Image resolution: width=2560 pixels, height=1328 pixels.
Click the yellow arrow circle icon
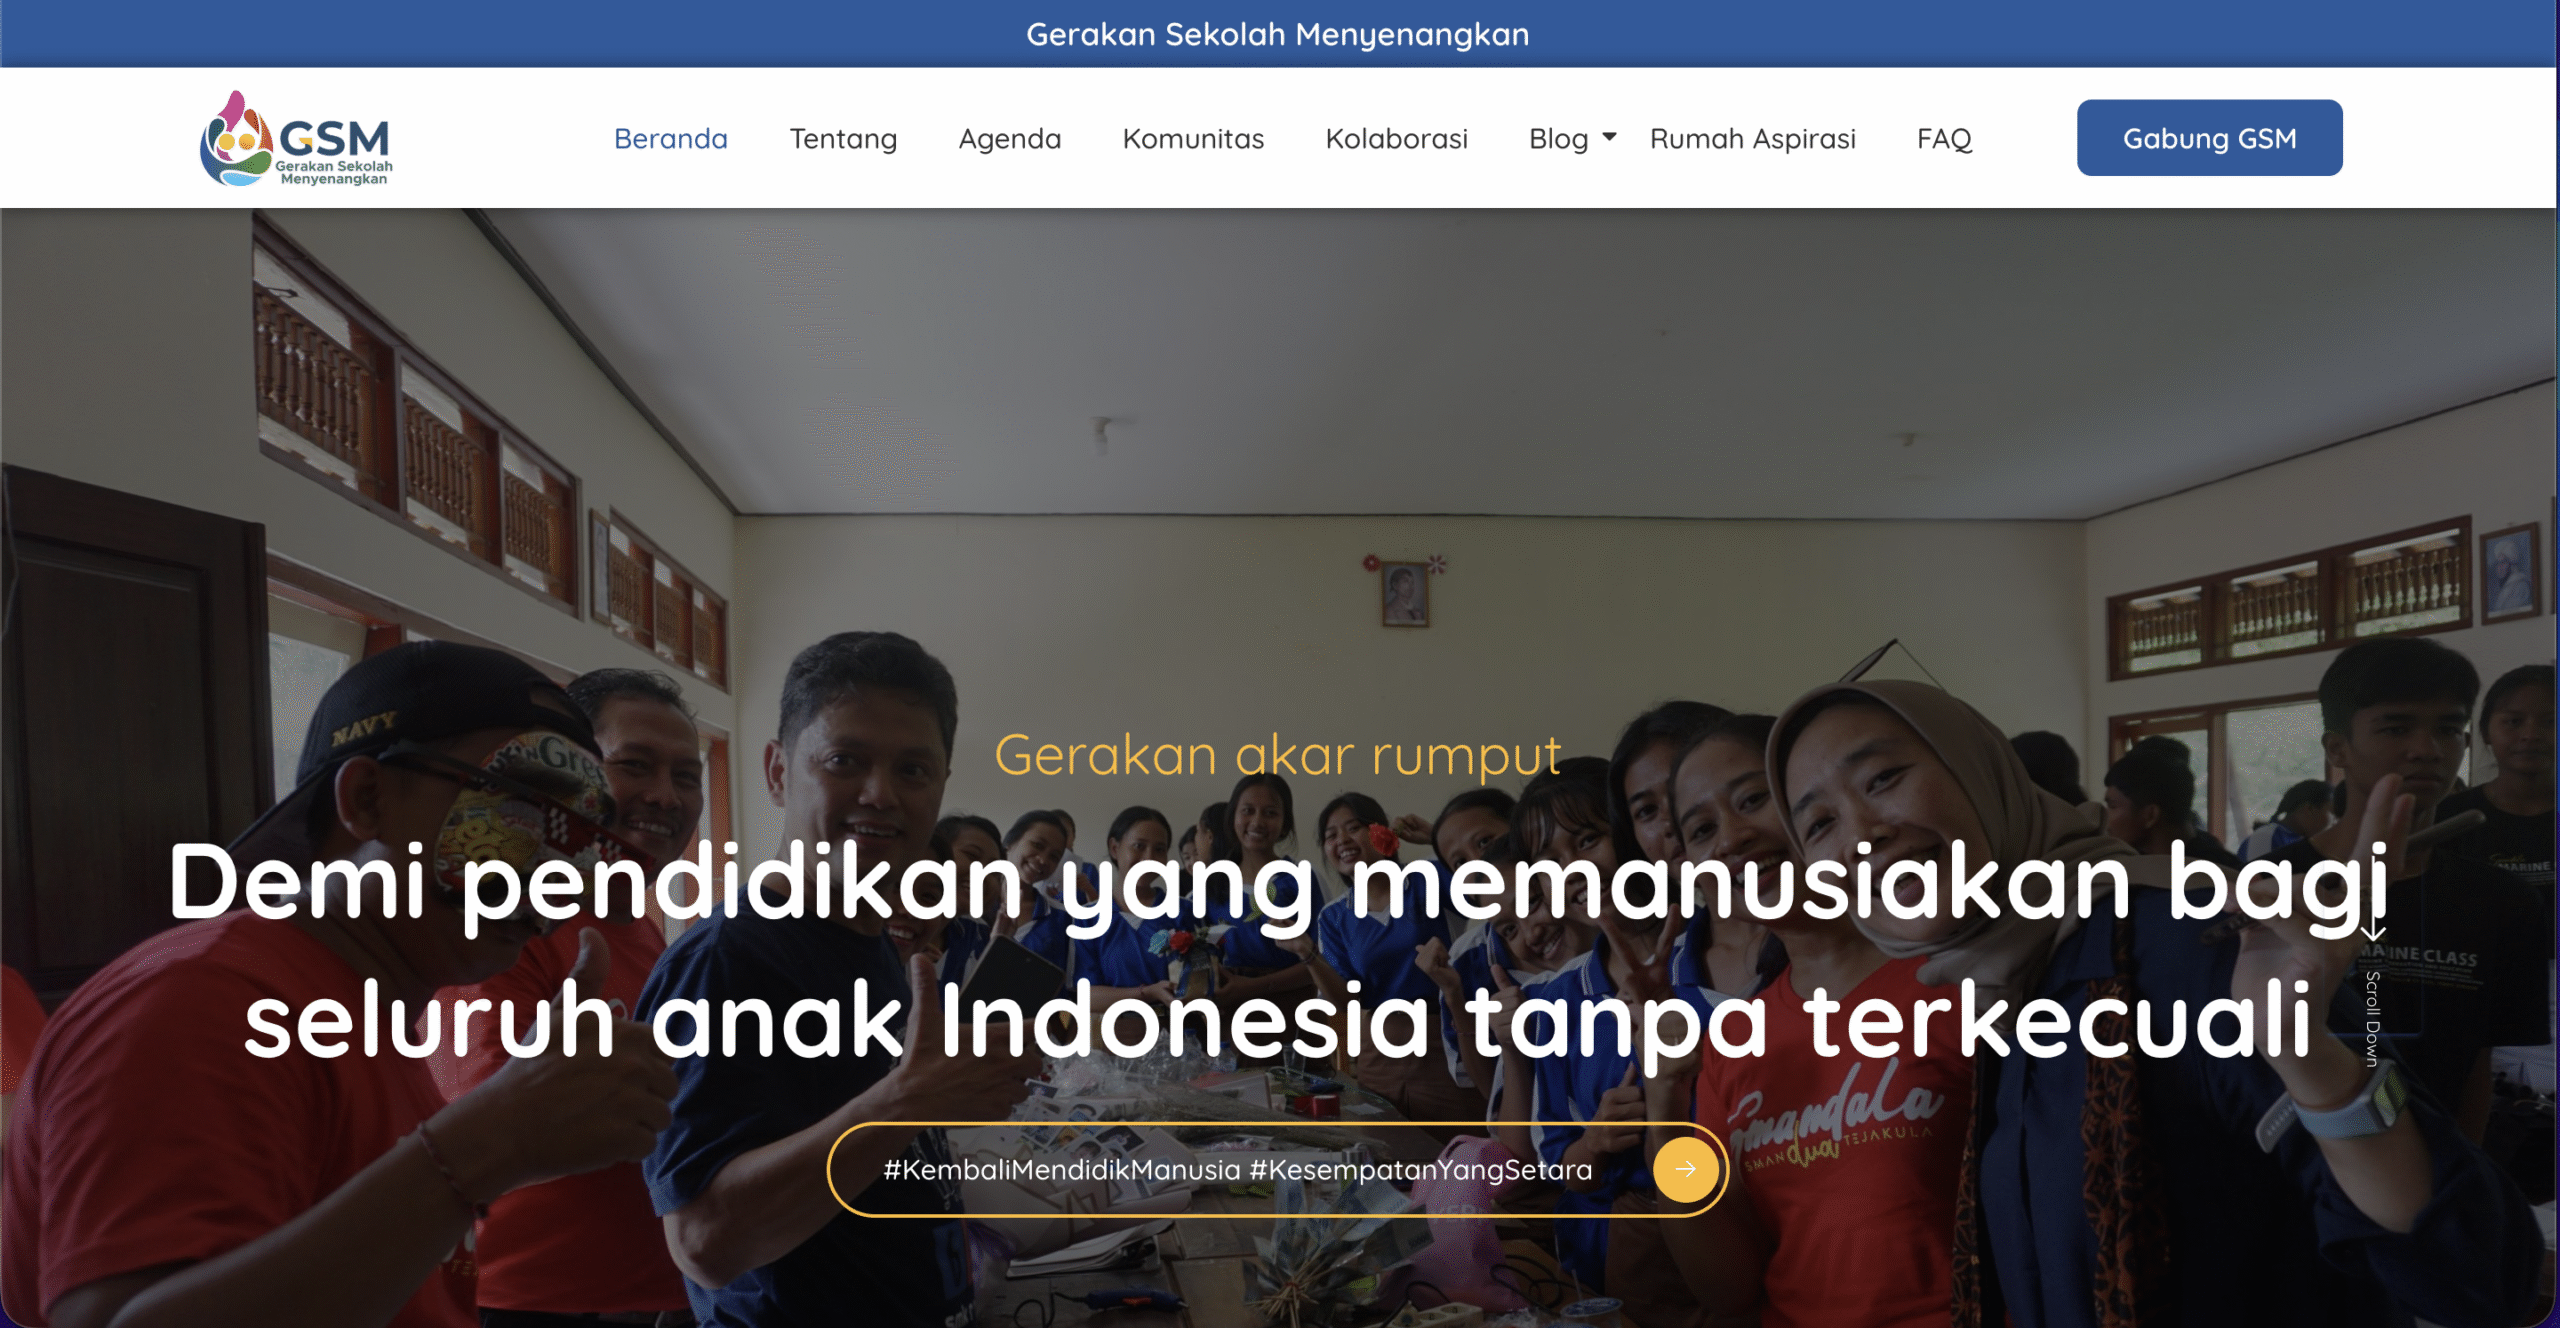pos(1685,1169)
